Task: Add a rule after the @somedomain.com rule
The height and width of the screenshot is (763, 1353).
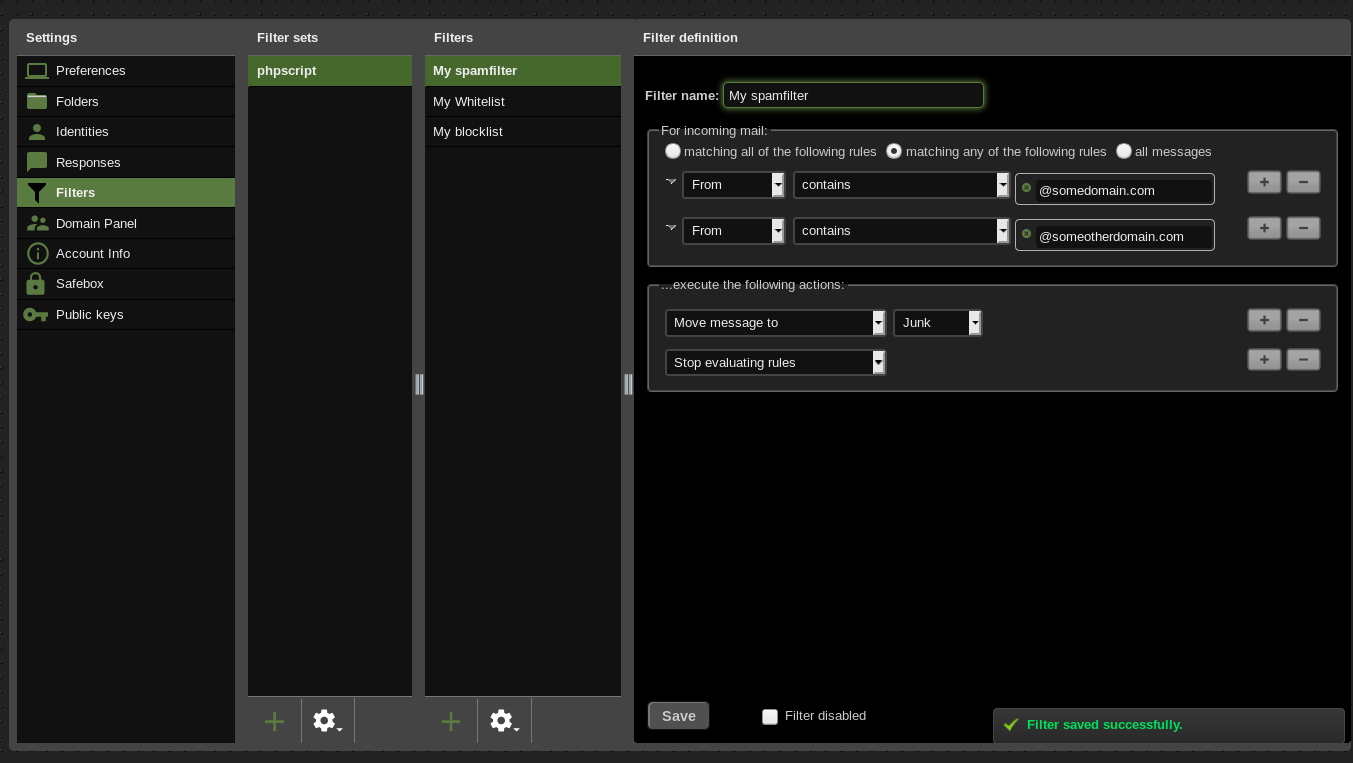Action: 1264,182
